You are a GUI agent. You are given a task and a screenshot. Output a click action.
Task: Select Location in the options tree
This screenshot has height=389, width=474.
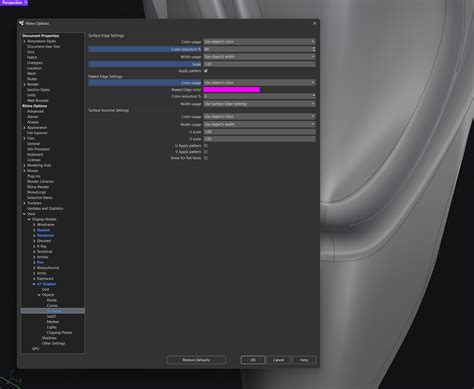[34, 68]
